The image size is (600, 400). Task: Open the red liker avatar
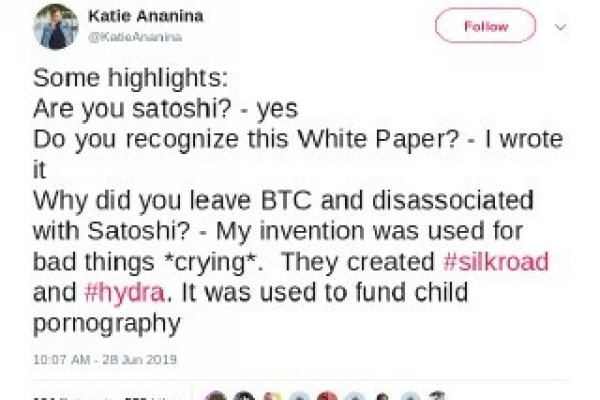325,397
